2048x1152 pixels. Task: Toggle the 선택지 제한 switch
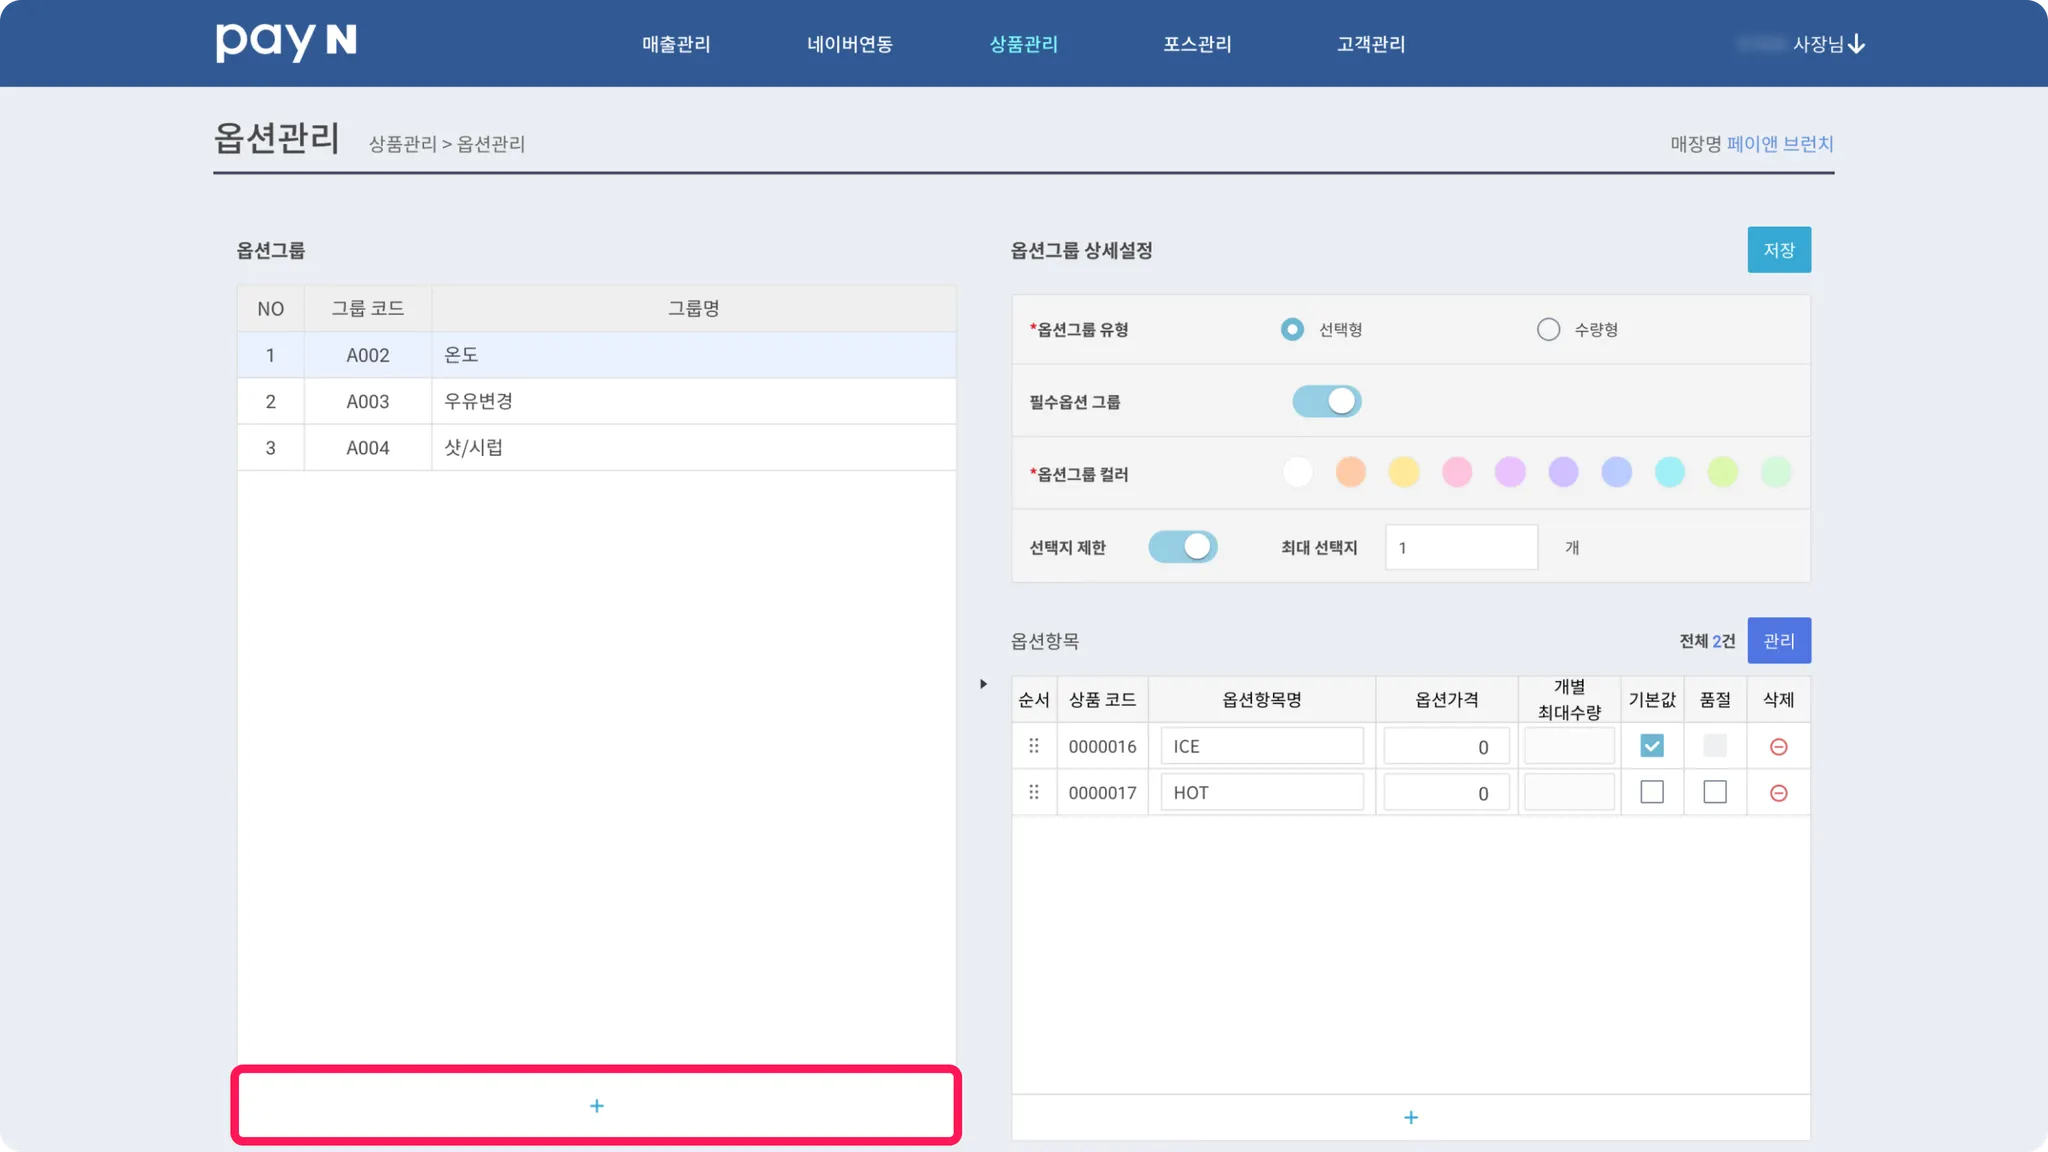click(1182, 547)
